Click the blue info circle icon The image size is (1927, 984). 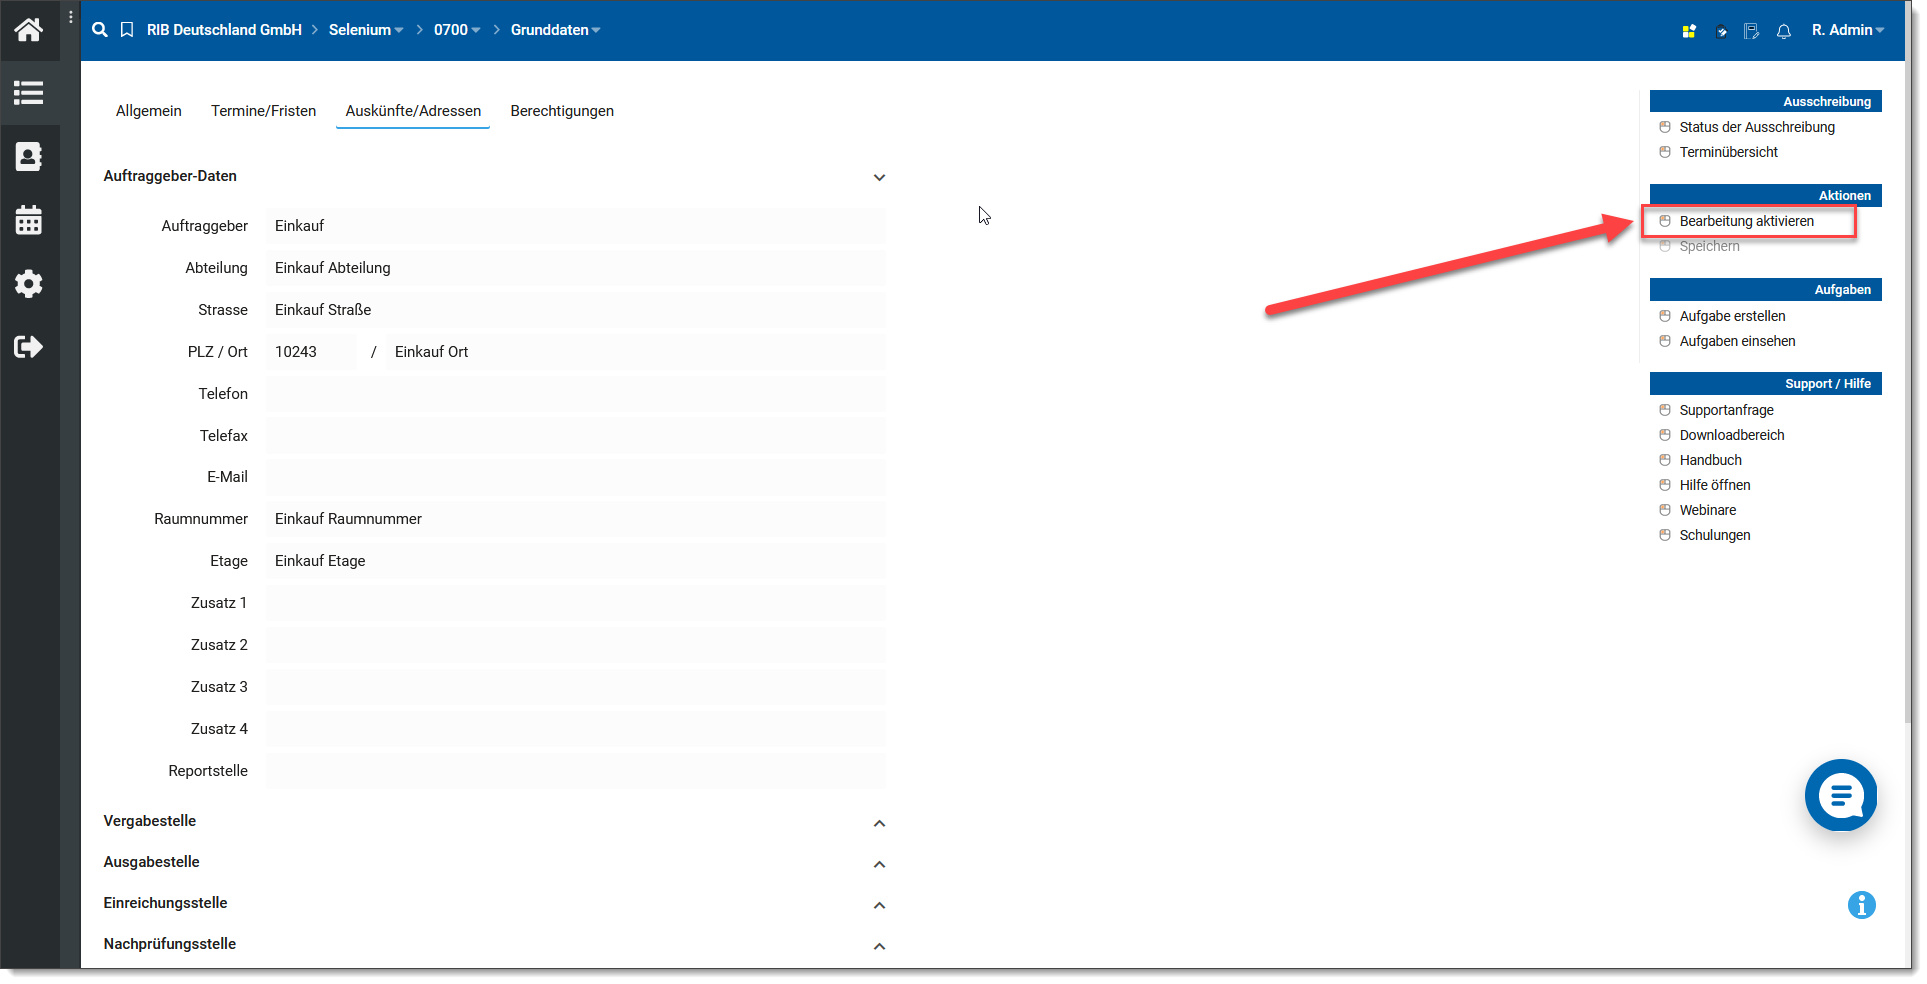1862,905
